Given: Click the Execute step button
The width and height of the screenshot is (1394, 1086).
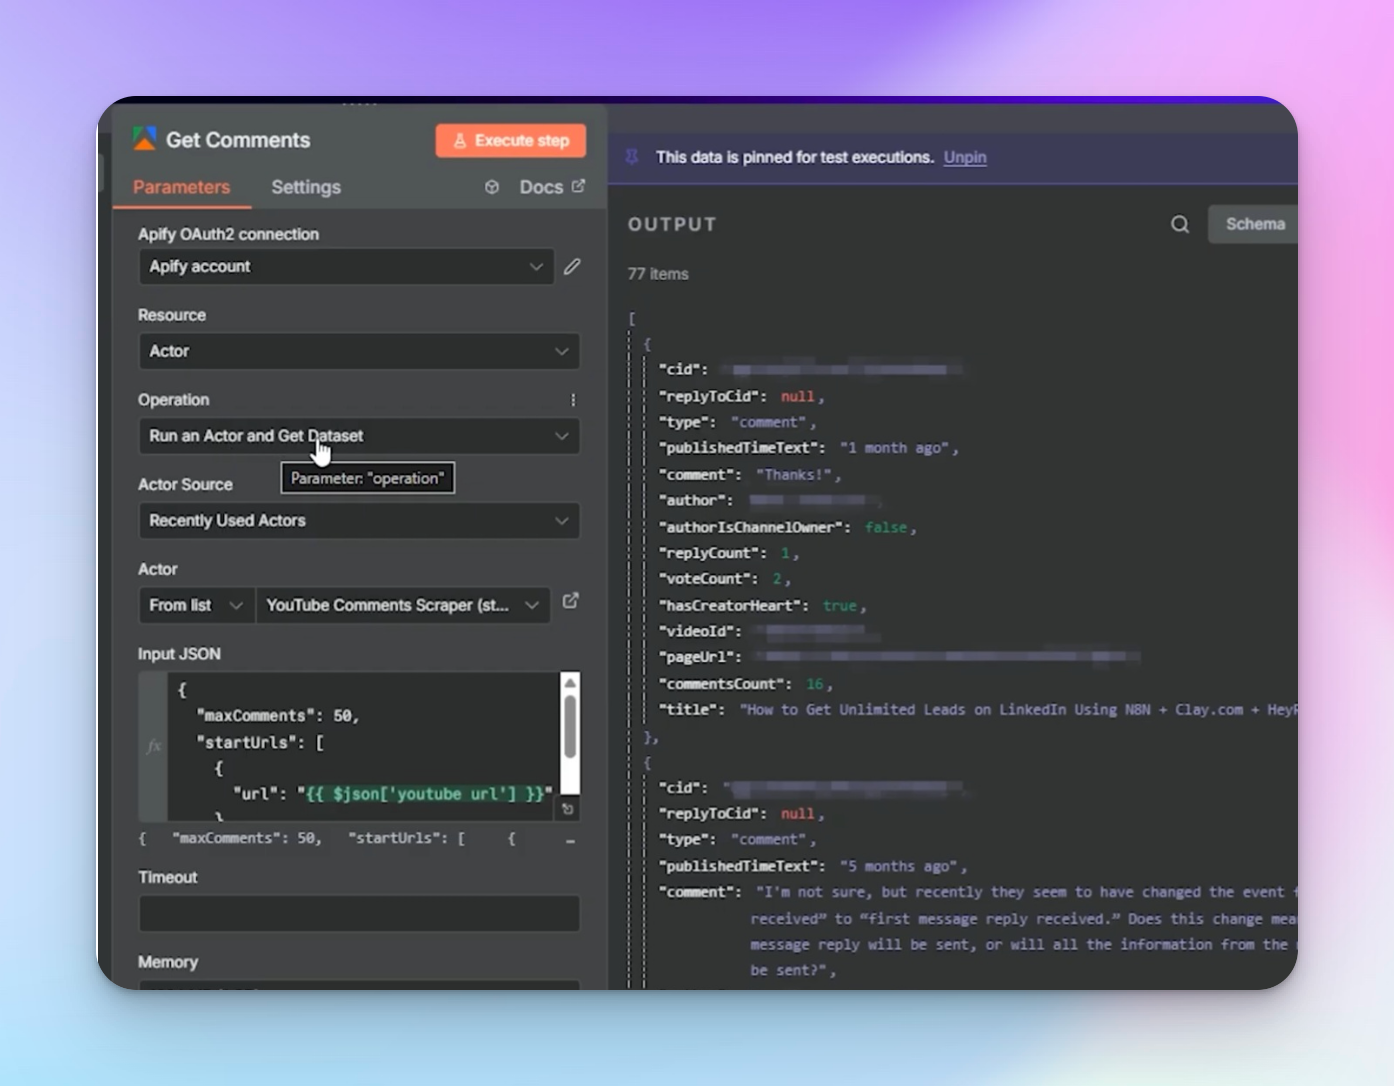Looking at the screenshot, I should tap(511, 140).
